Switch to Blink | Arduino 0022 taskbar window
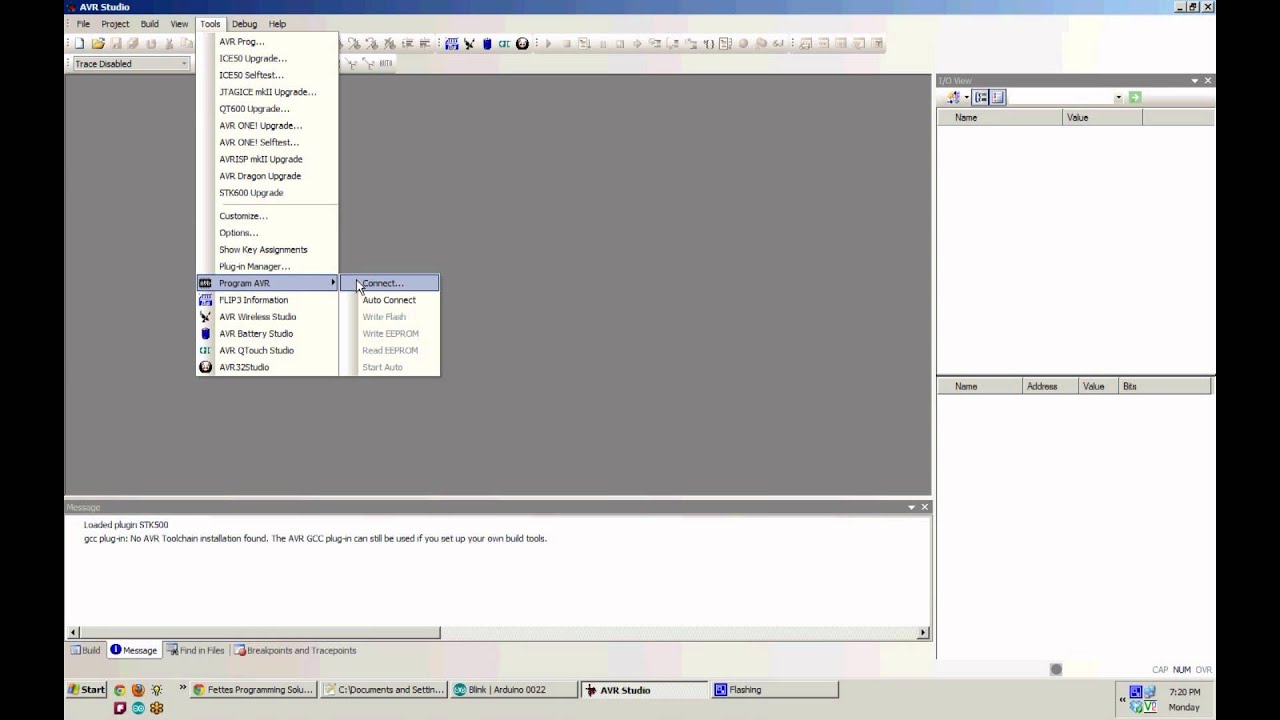 tap(513, 690)
